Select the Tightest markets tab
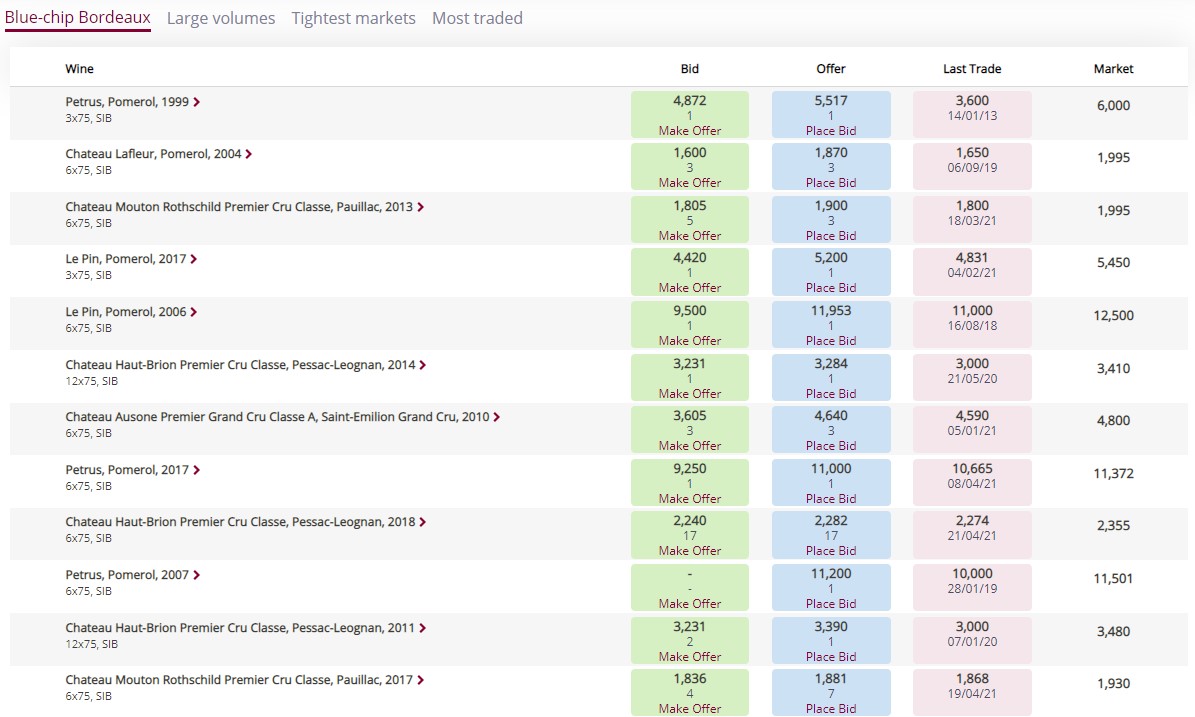 354,18
